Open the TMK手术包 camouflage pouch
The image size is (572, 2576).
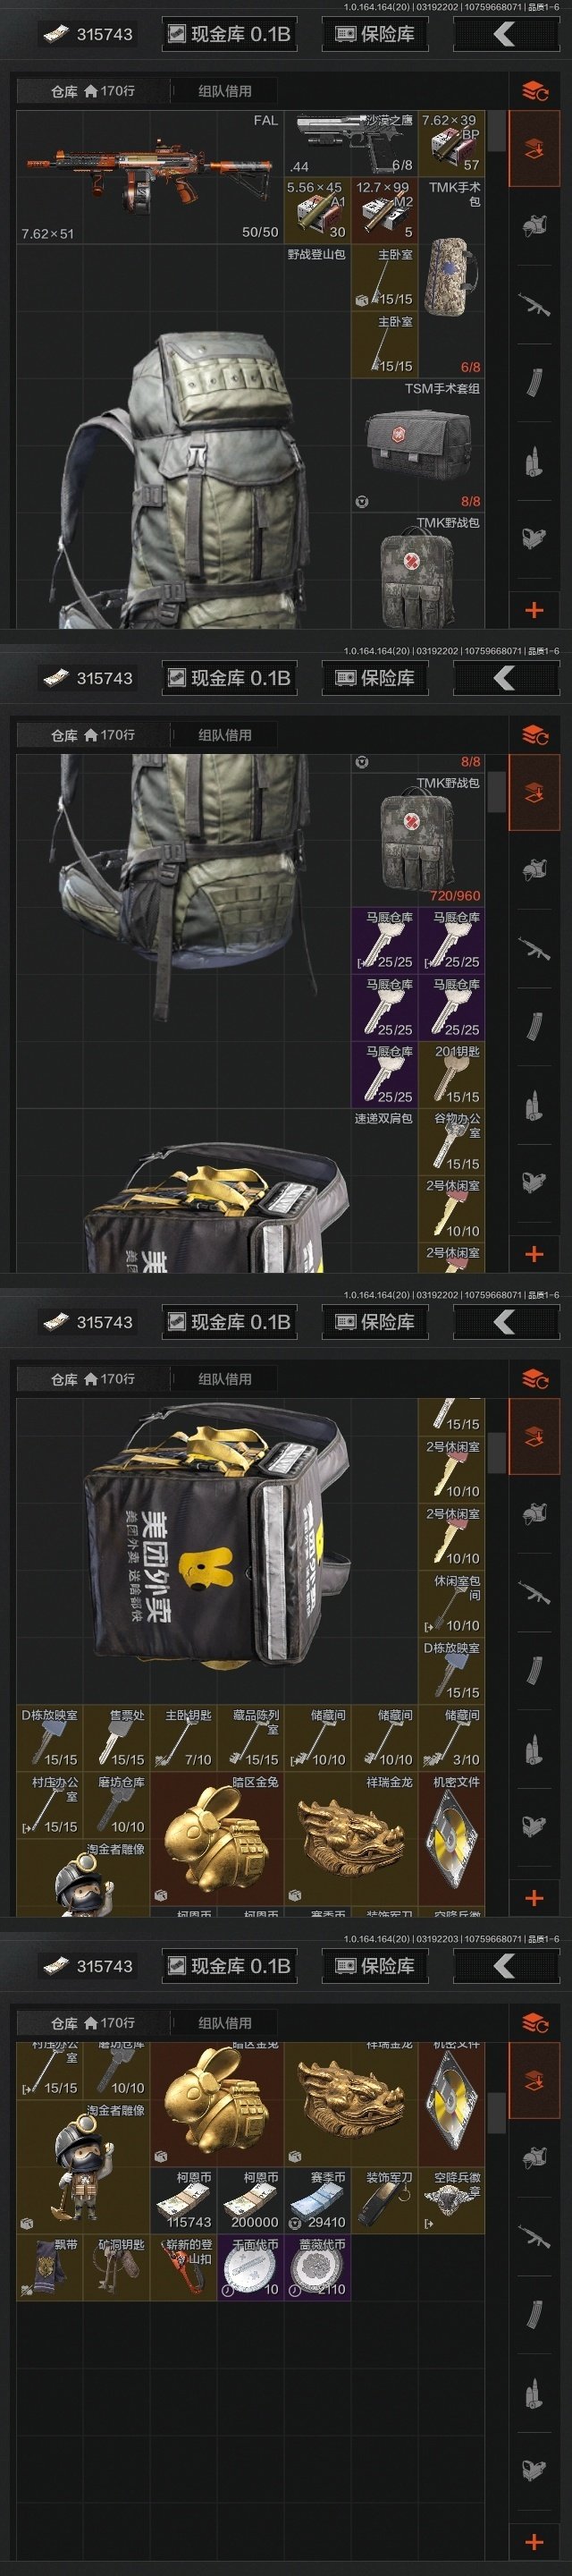(451, 277)
